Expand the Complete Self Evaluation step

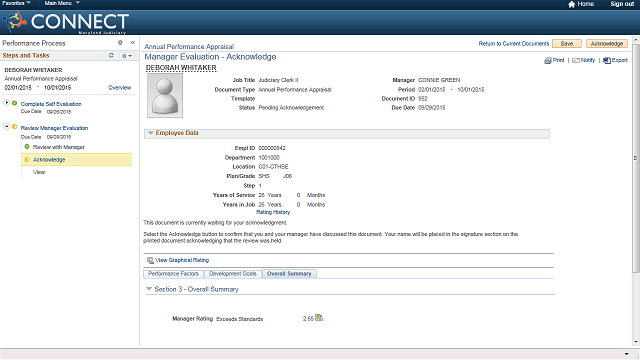coord(7,103)
